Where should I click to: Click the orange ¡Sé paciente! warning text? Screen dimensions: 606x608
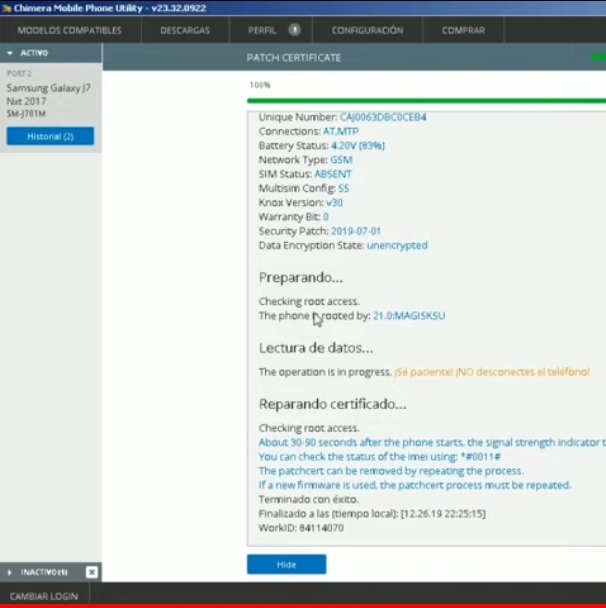pyautogui.click(x=492, y=372)
